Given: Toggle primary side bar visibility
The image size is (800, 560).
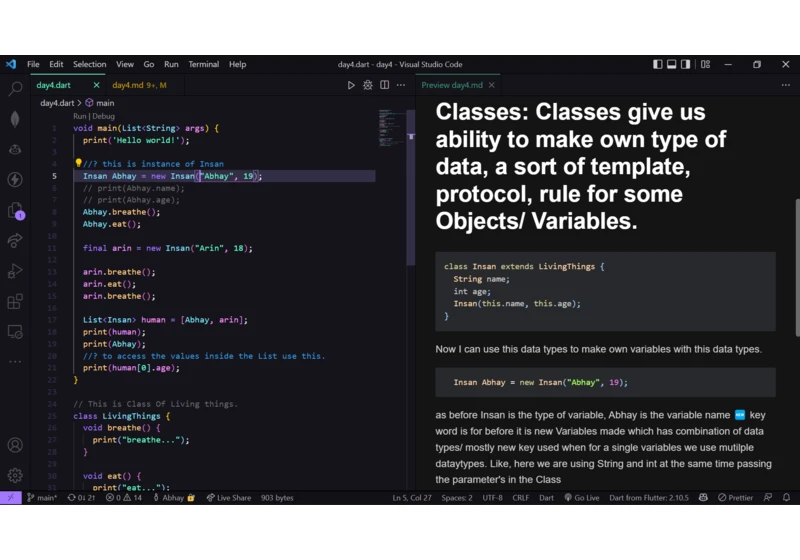Looking at the screenshot, I should pyautogui.click(x=658, y=64).
